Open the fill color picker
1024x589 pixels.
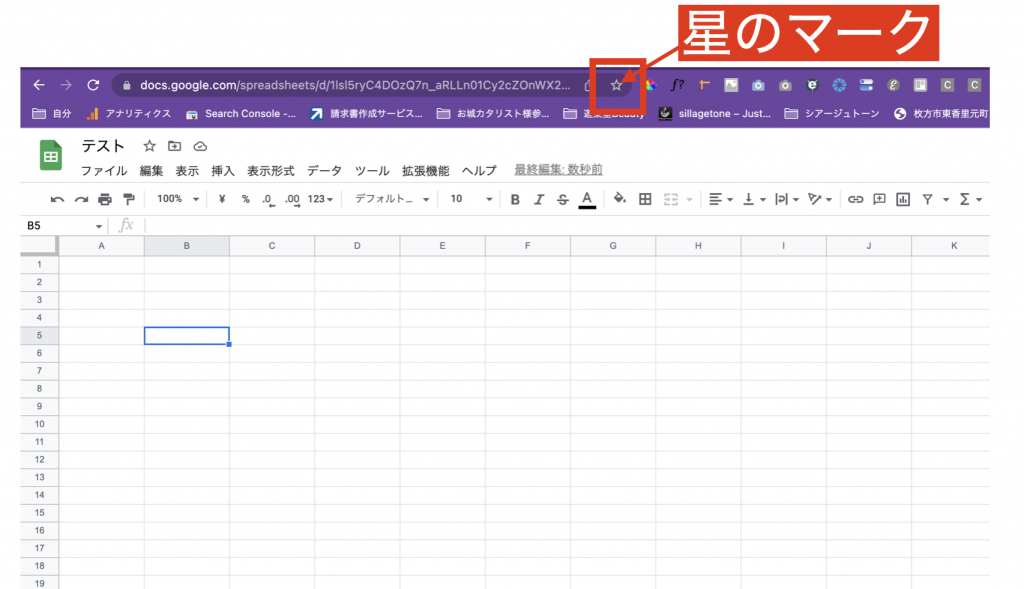[620, 199]
